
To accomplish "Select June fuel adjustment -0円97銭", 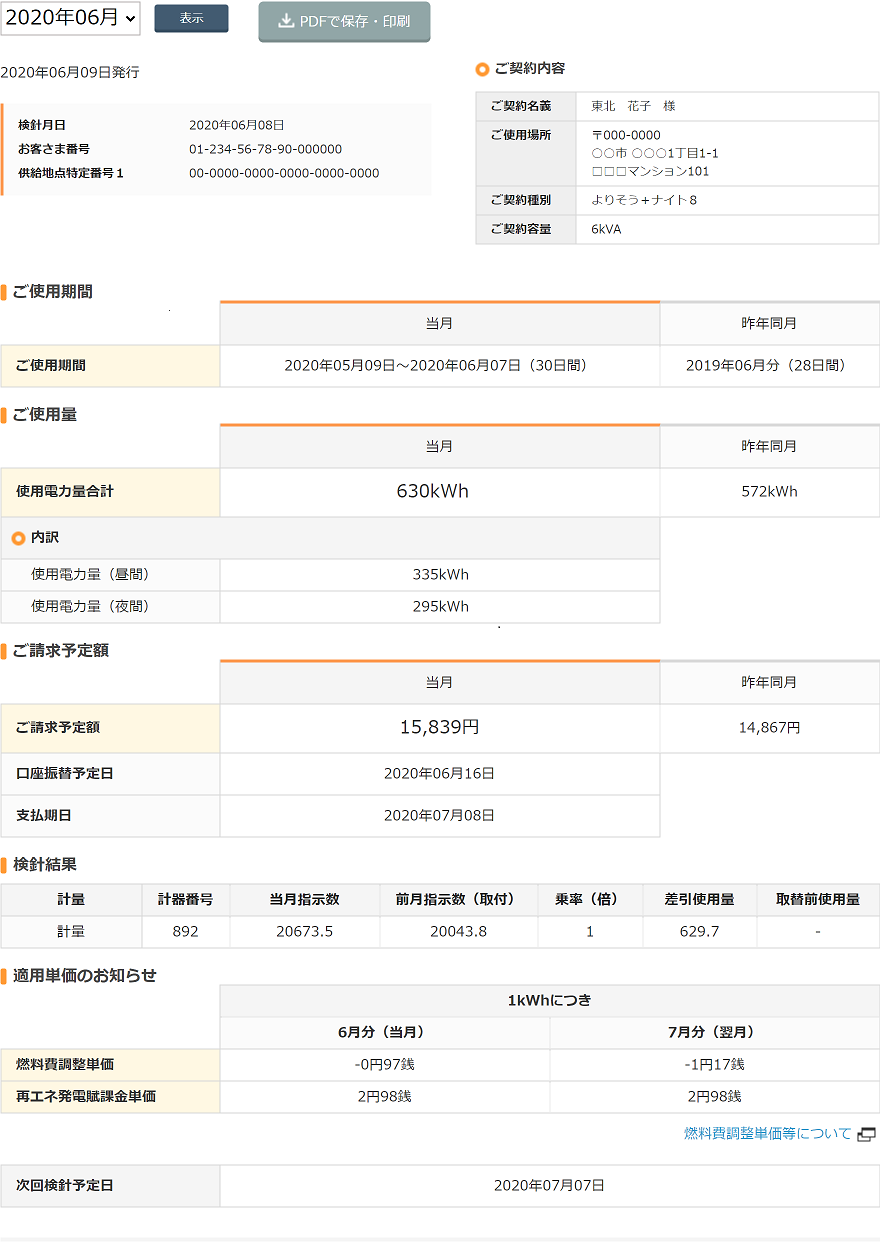I will click(385, 1065).
